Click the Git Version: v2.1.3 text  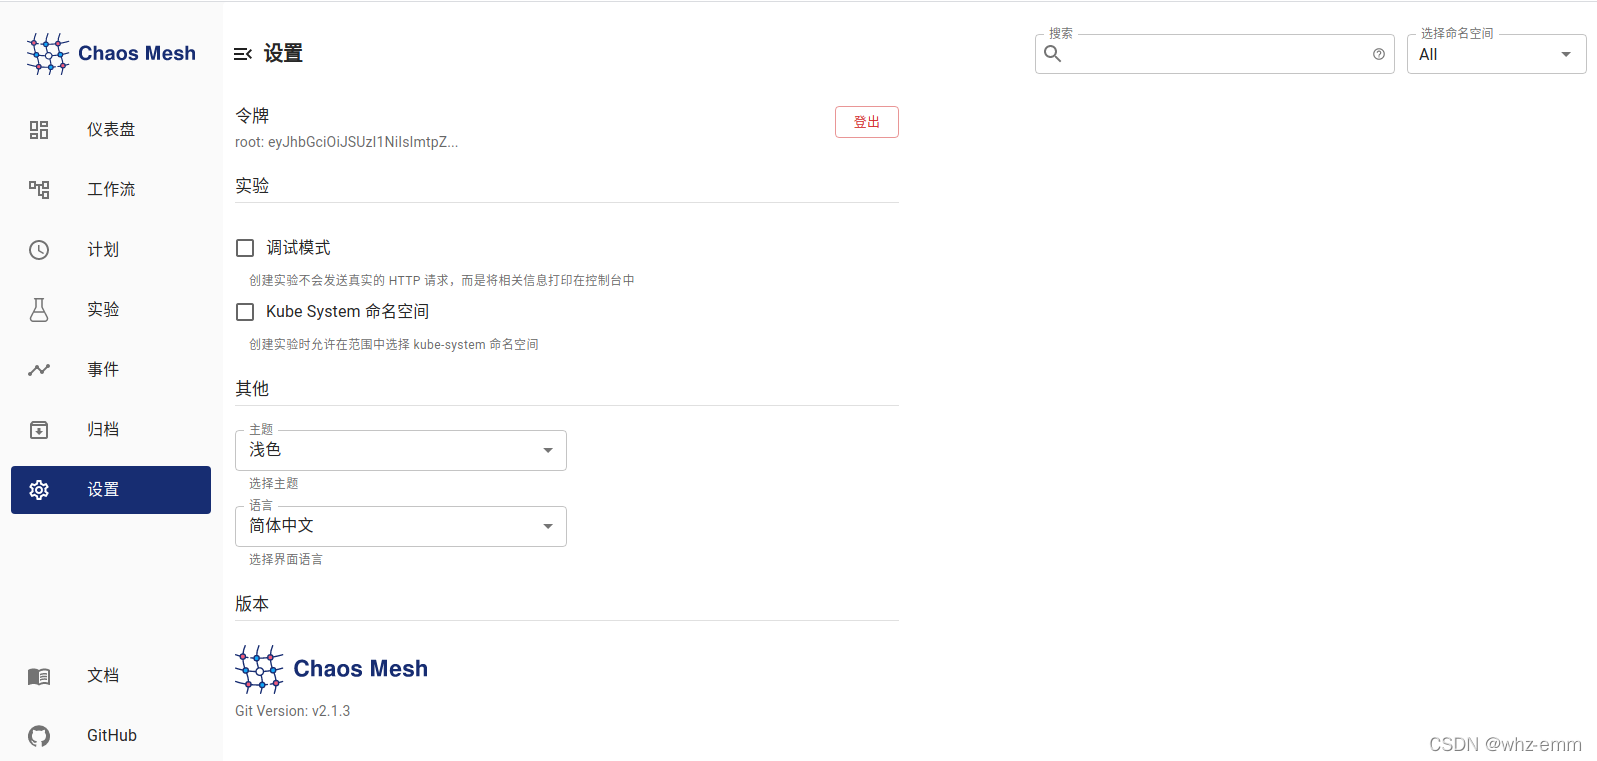(293, 711)
